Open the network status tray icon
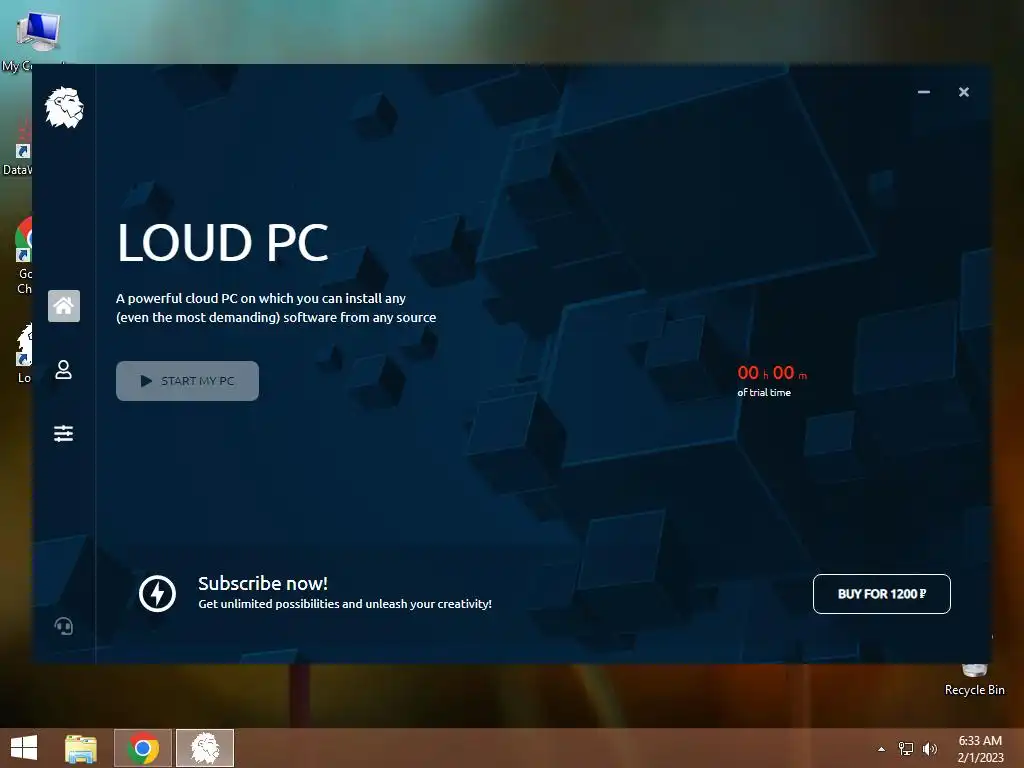The image size is (1024, 768). coord(906,749)
